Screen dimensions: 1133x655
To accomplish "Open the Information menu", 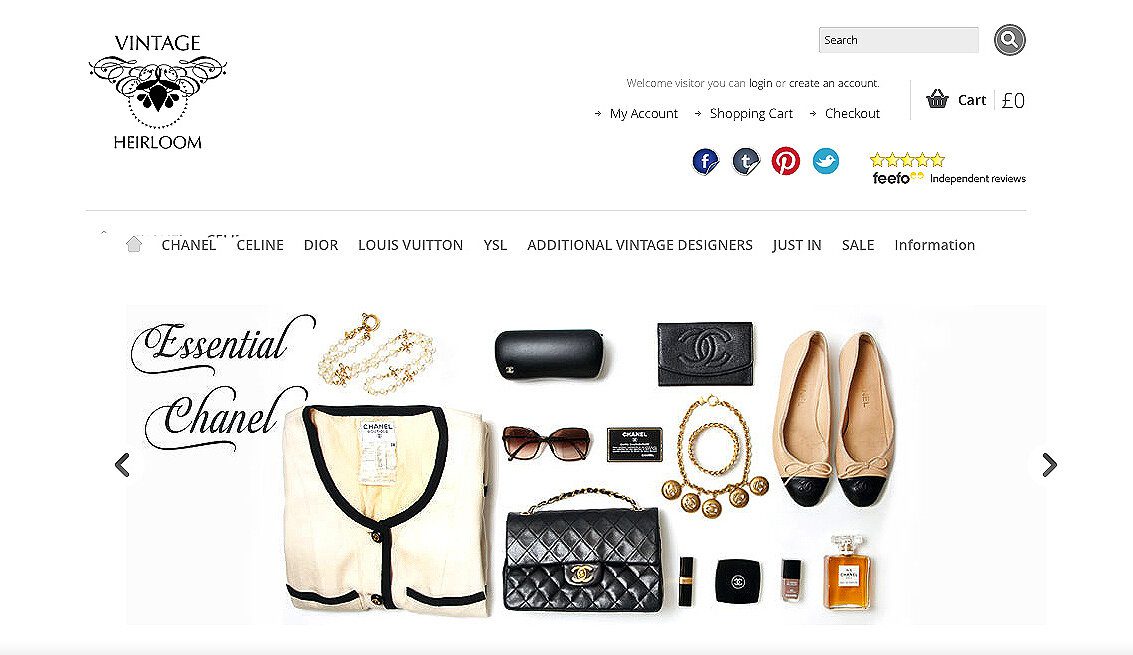I will click(934, 245).
